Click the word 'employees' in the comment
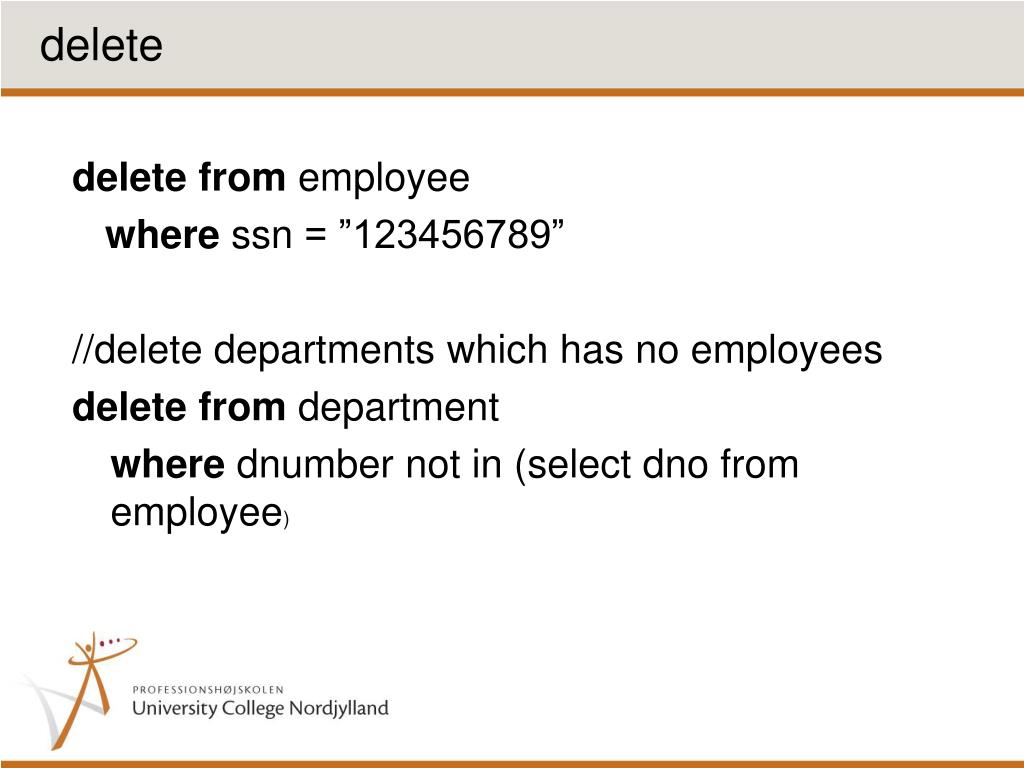The height and width of the screenshot is (768, 1024). [786, 351]
